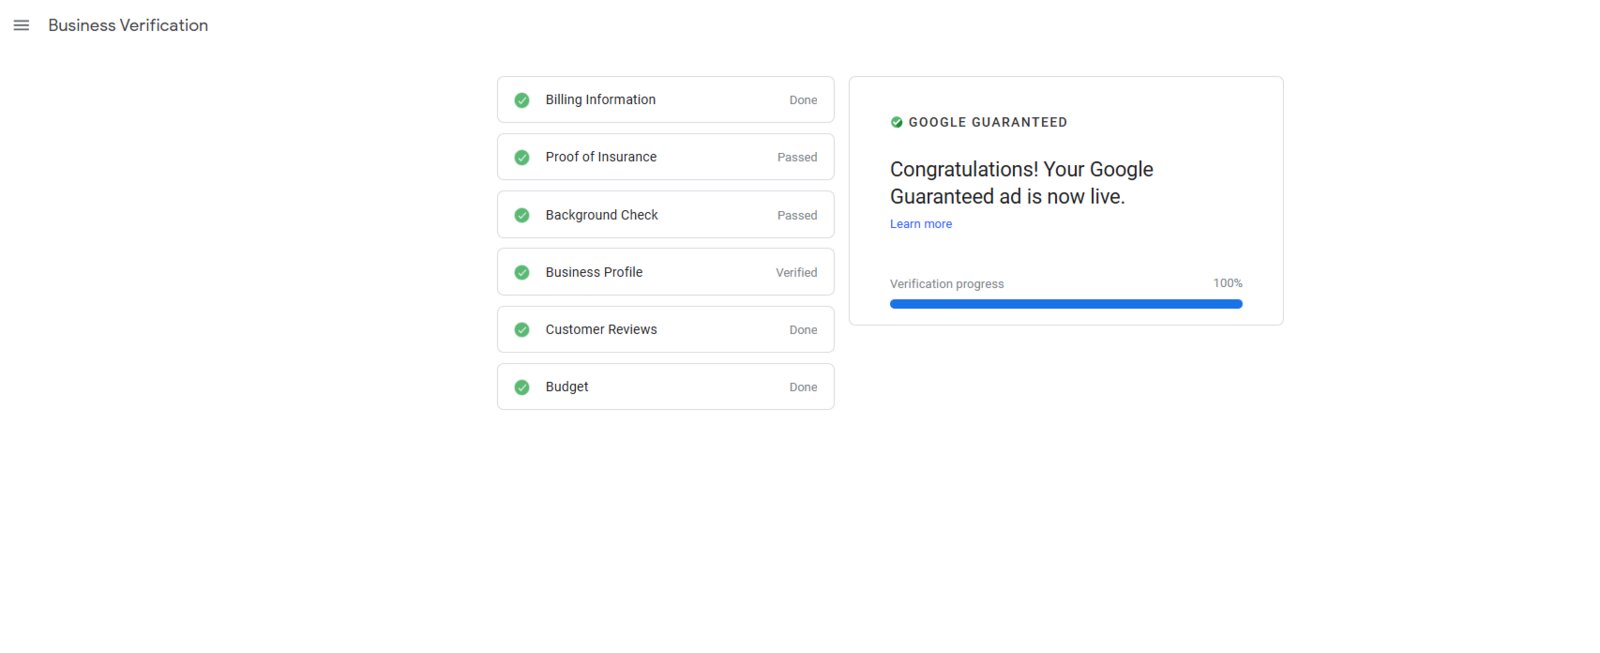The image size is (1600, 653).
Task: Select the checkmark icon beside Customer Reviews
Action: tap(521, 329)
